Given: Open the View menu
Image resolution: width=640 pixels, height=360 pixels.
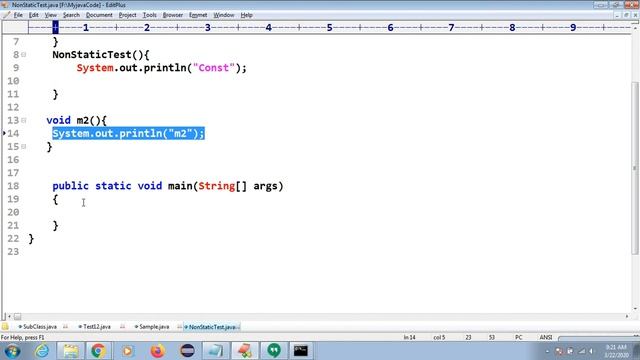Looking at the screenshot, I should (51, 15).
